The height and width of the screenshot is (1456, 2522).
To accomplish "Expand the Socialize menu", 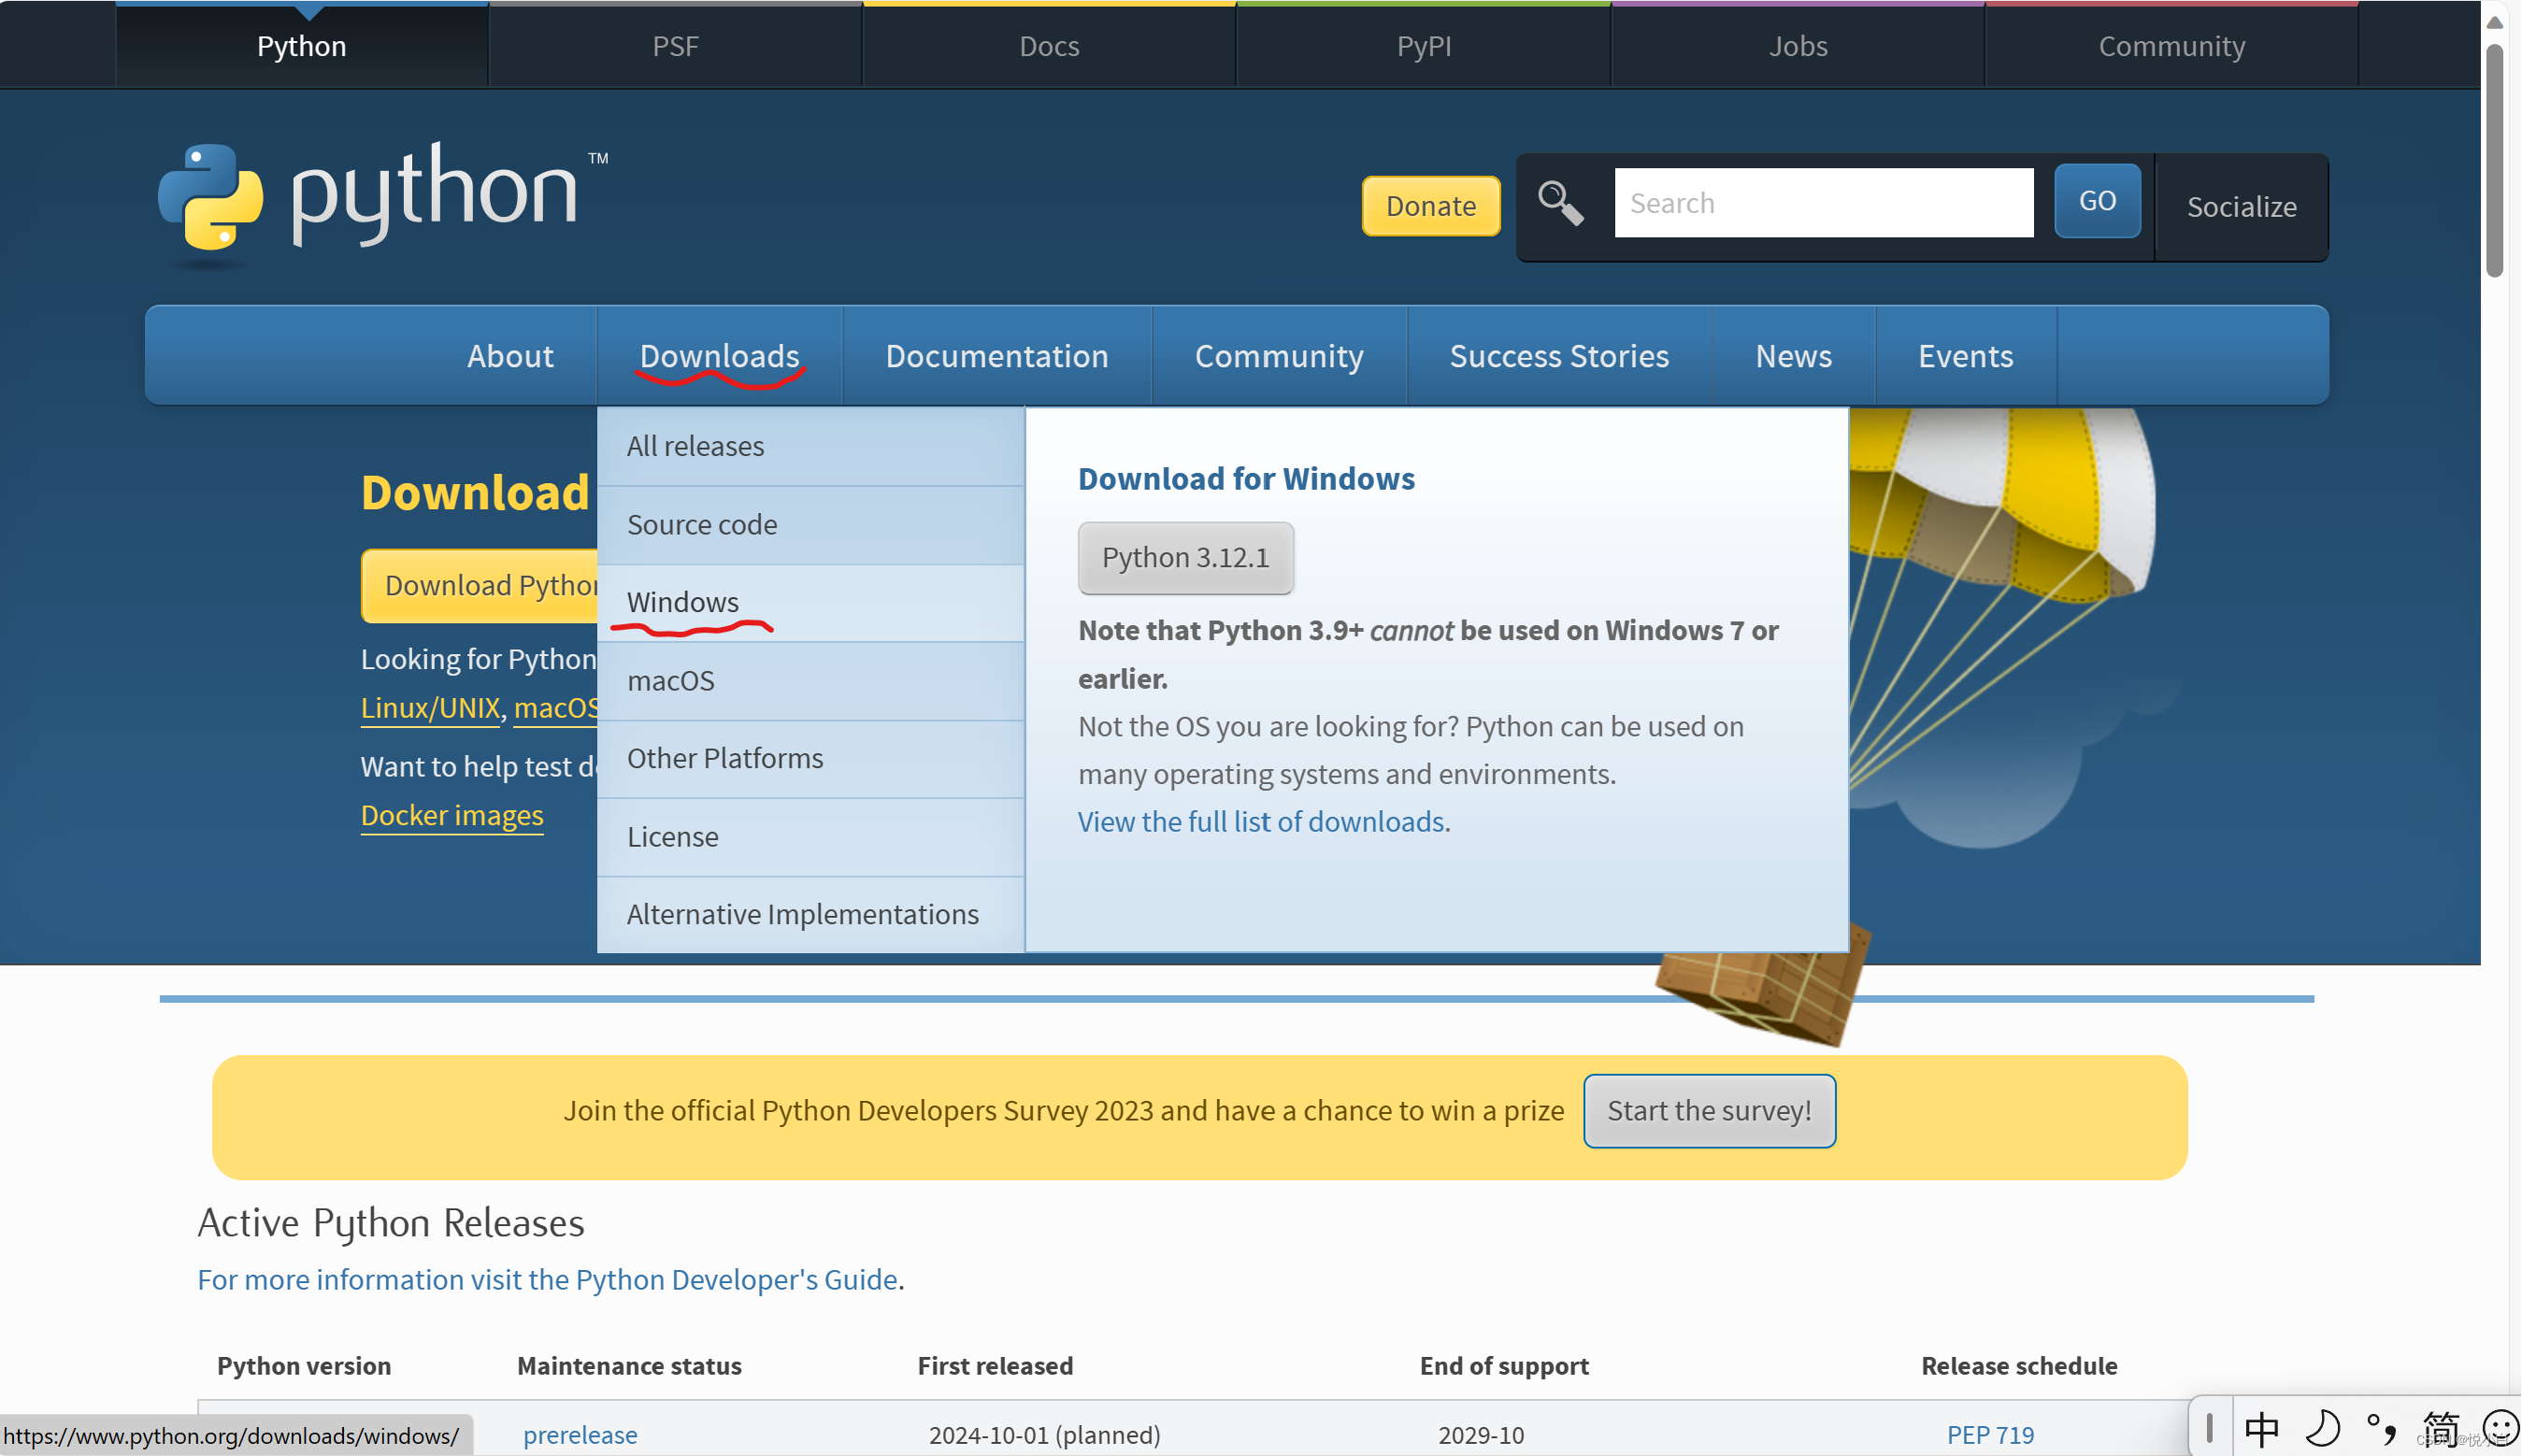I will pos(2241,207).
